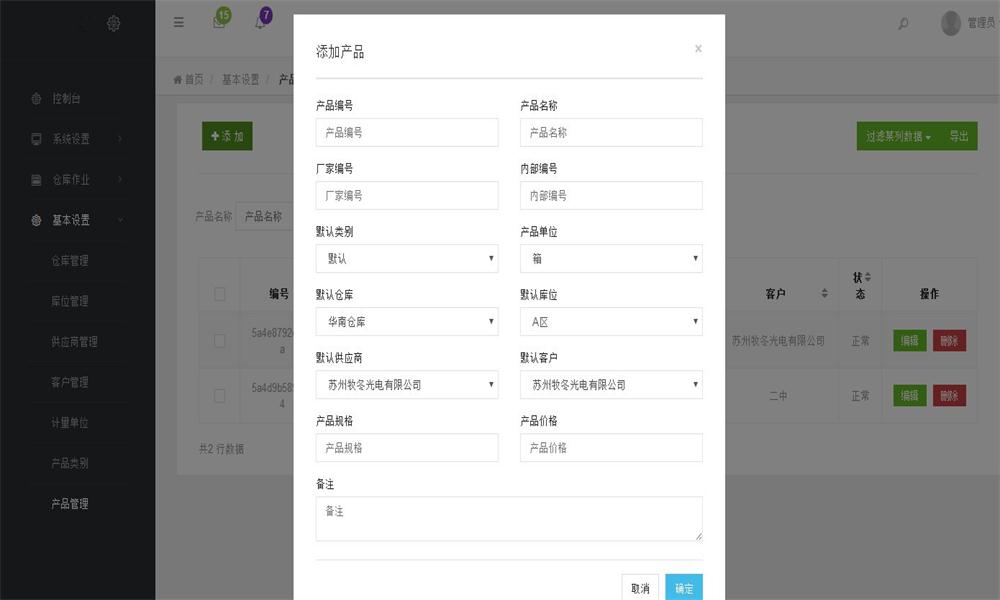Open the mail icon with badge 15
The image size is (1000, 600).
click(219, 23)
